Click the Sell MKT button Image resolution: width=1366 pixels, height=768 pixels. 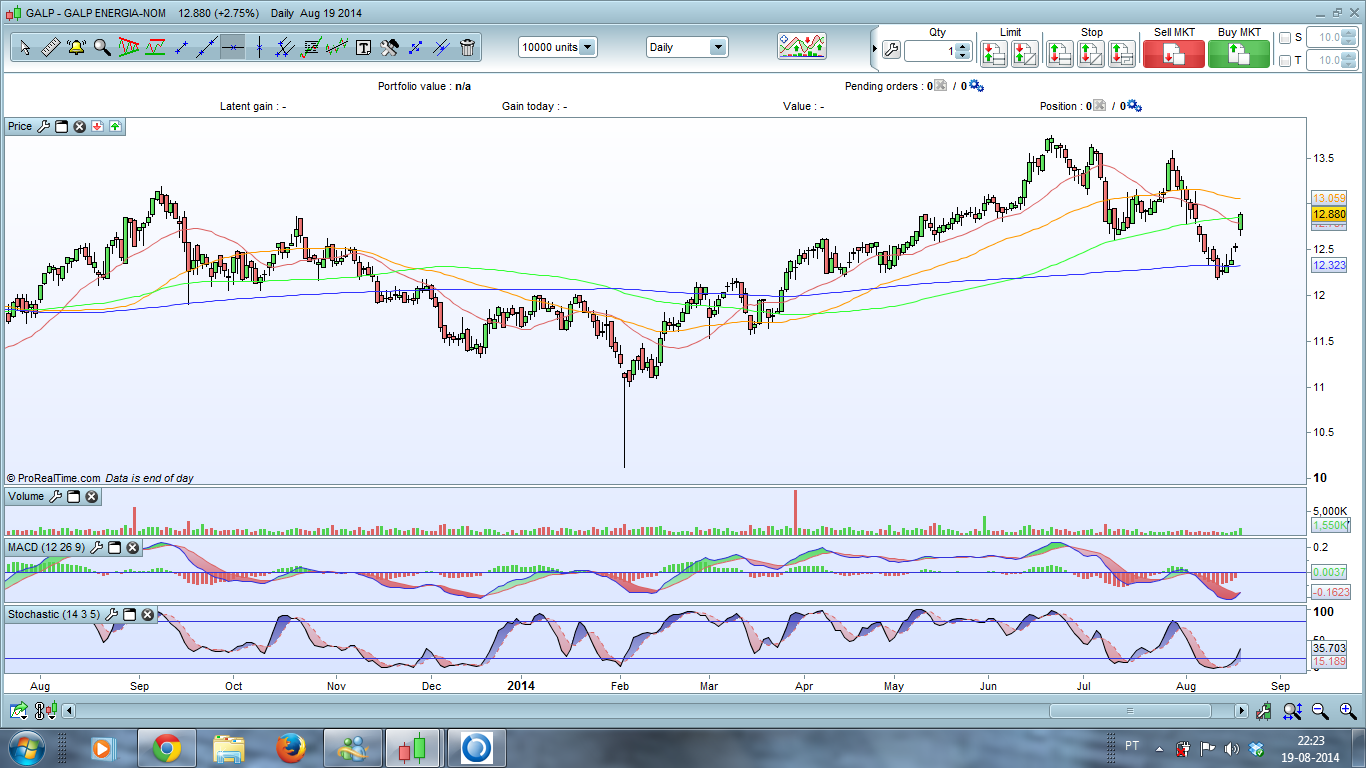pos(1174,53)
